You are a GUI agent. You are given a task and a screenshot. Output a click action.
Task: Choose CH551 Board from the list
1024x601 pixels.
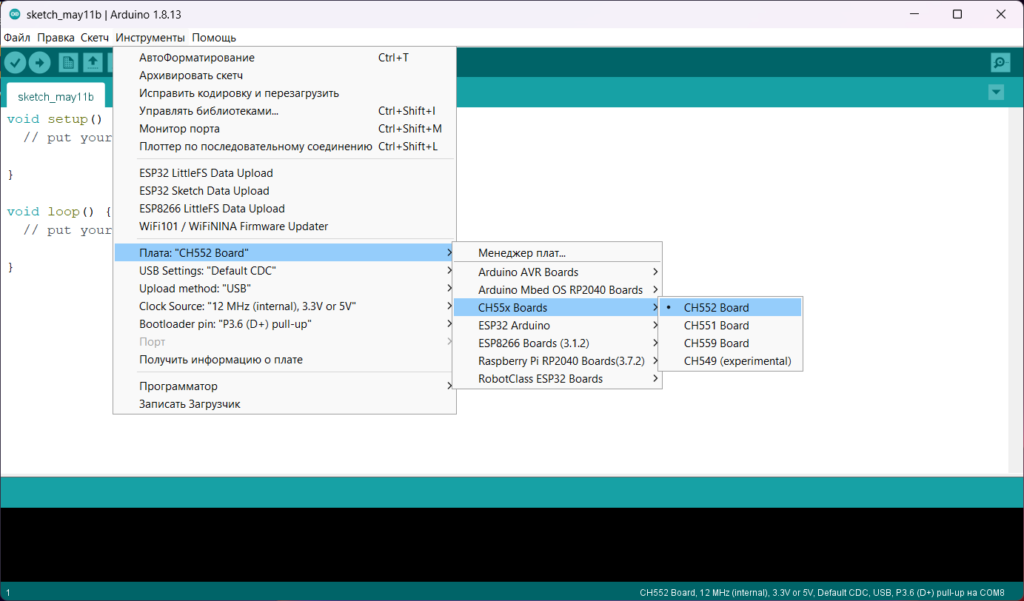coord(716,326)
